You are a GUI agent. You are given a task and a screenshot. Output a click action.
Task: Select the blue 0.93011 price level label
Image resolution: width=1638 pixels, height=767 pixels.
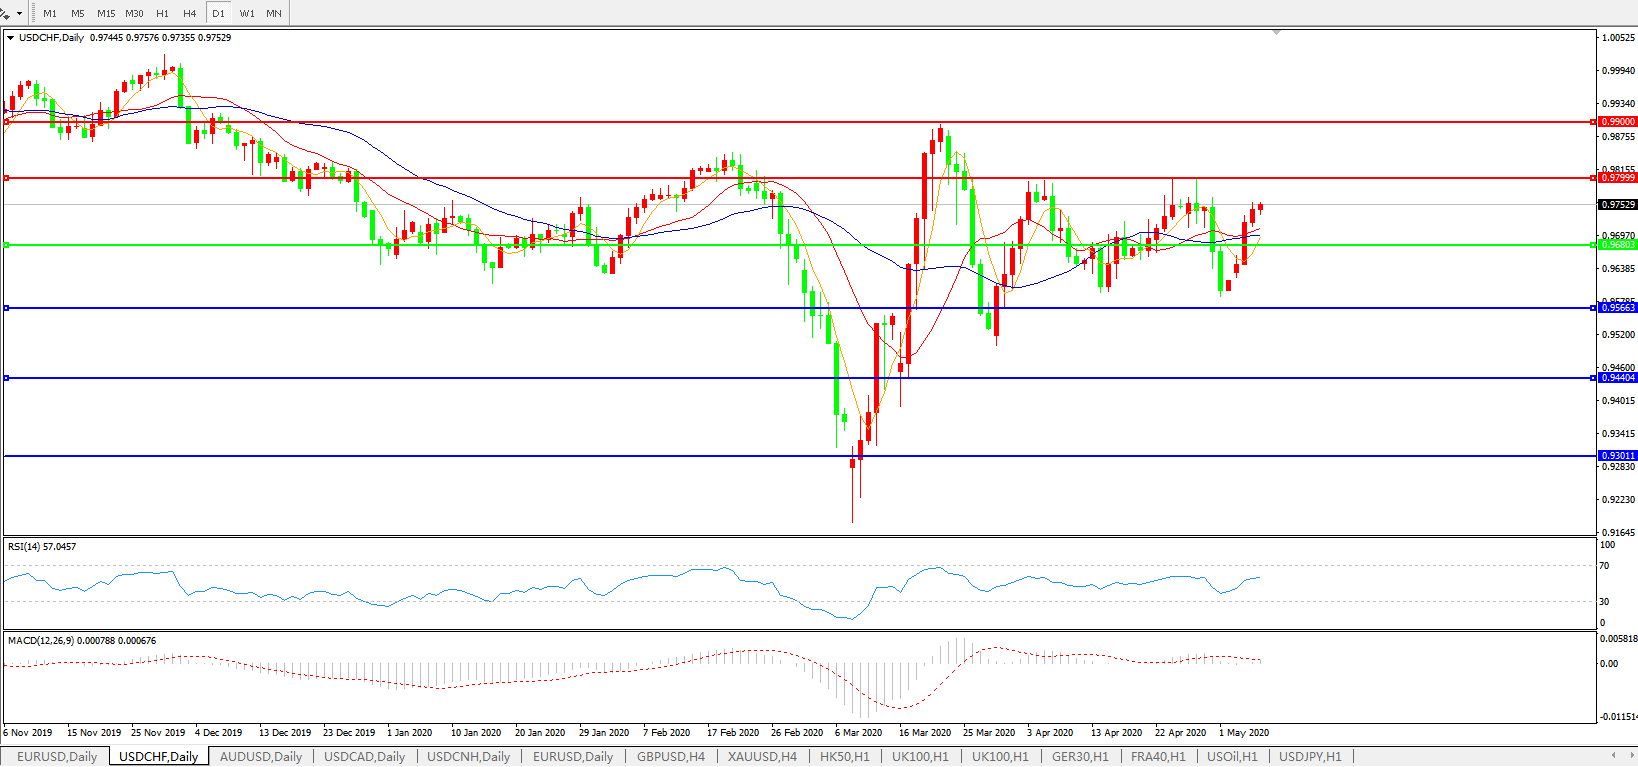pos(1617,456)
